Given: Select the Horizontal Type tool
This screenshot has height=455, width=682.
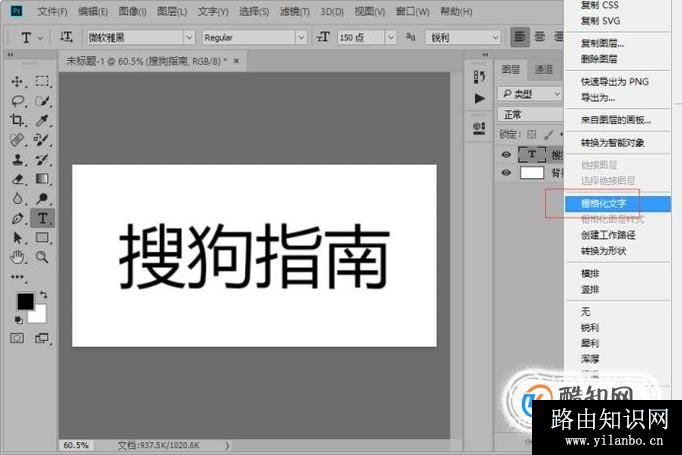Looking at the screenshot, I should click(x=42, y=218).
